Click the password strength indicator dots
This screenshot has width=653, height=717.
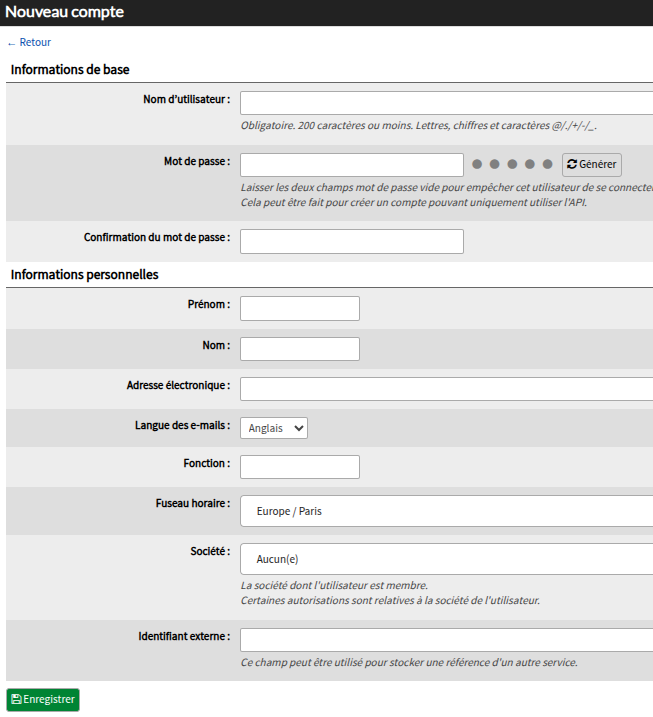pos(512,164)
